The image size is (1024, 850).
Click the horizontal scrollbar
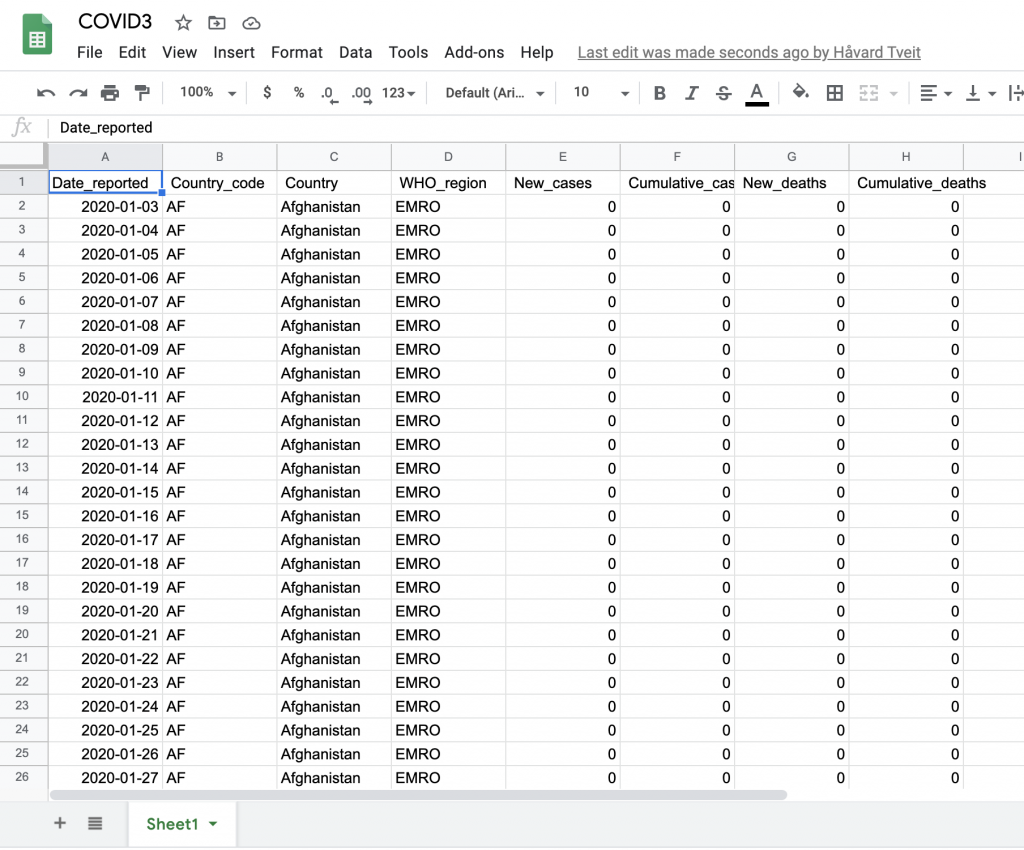click(x=418, y=795)
